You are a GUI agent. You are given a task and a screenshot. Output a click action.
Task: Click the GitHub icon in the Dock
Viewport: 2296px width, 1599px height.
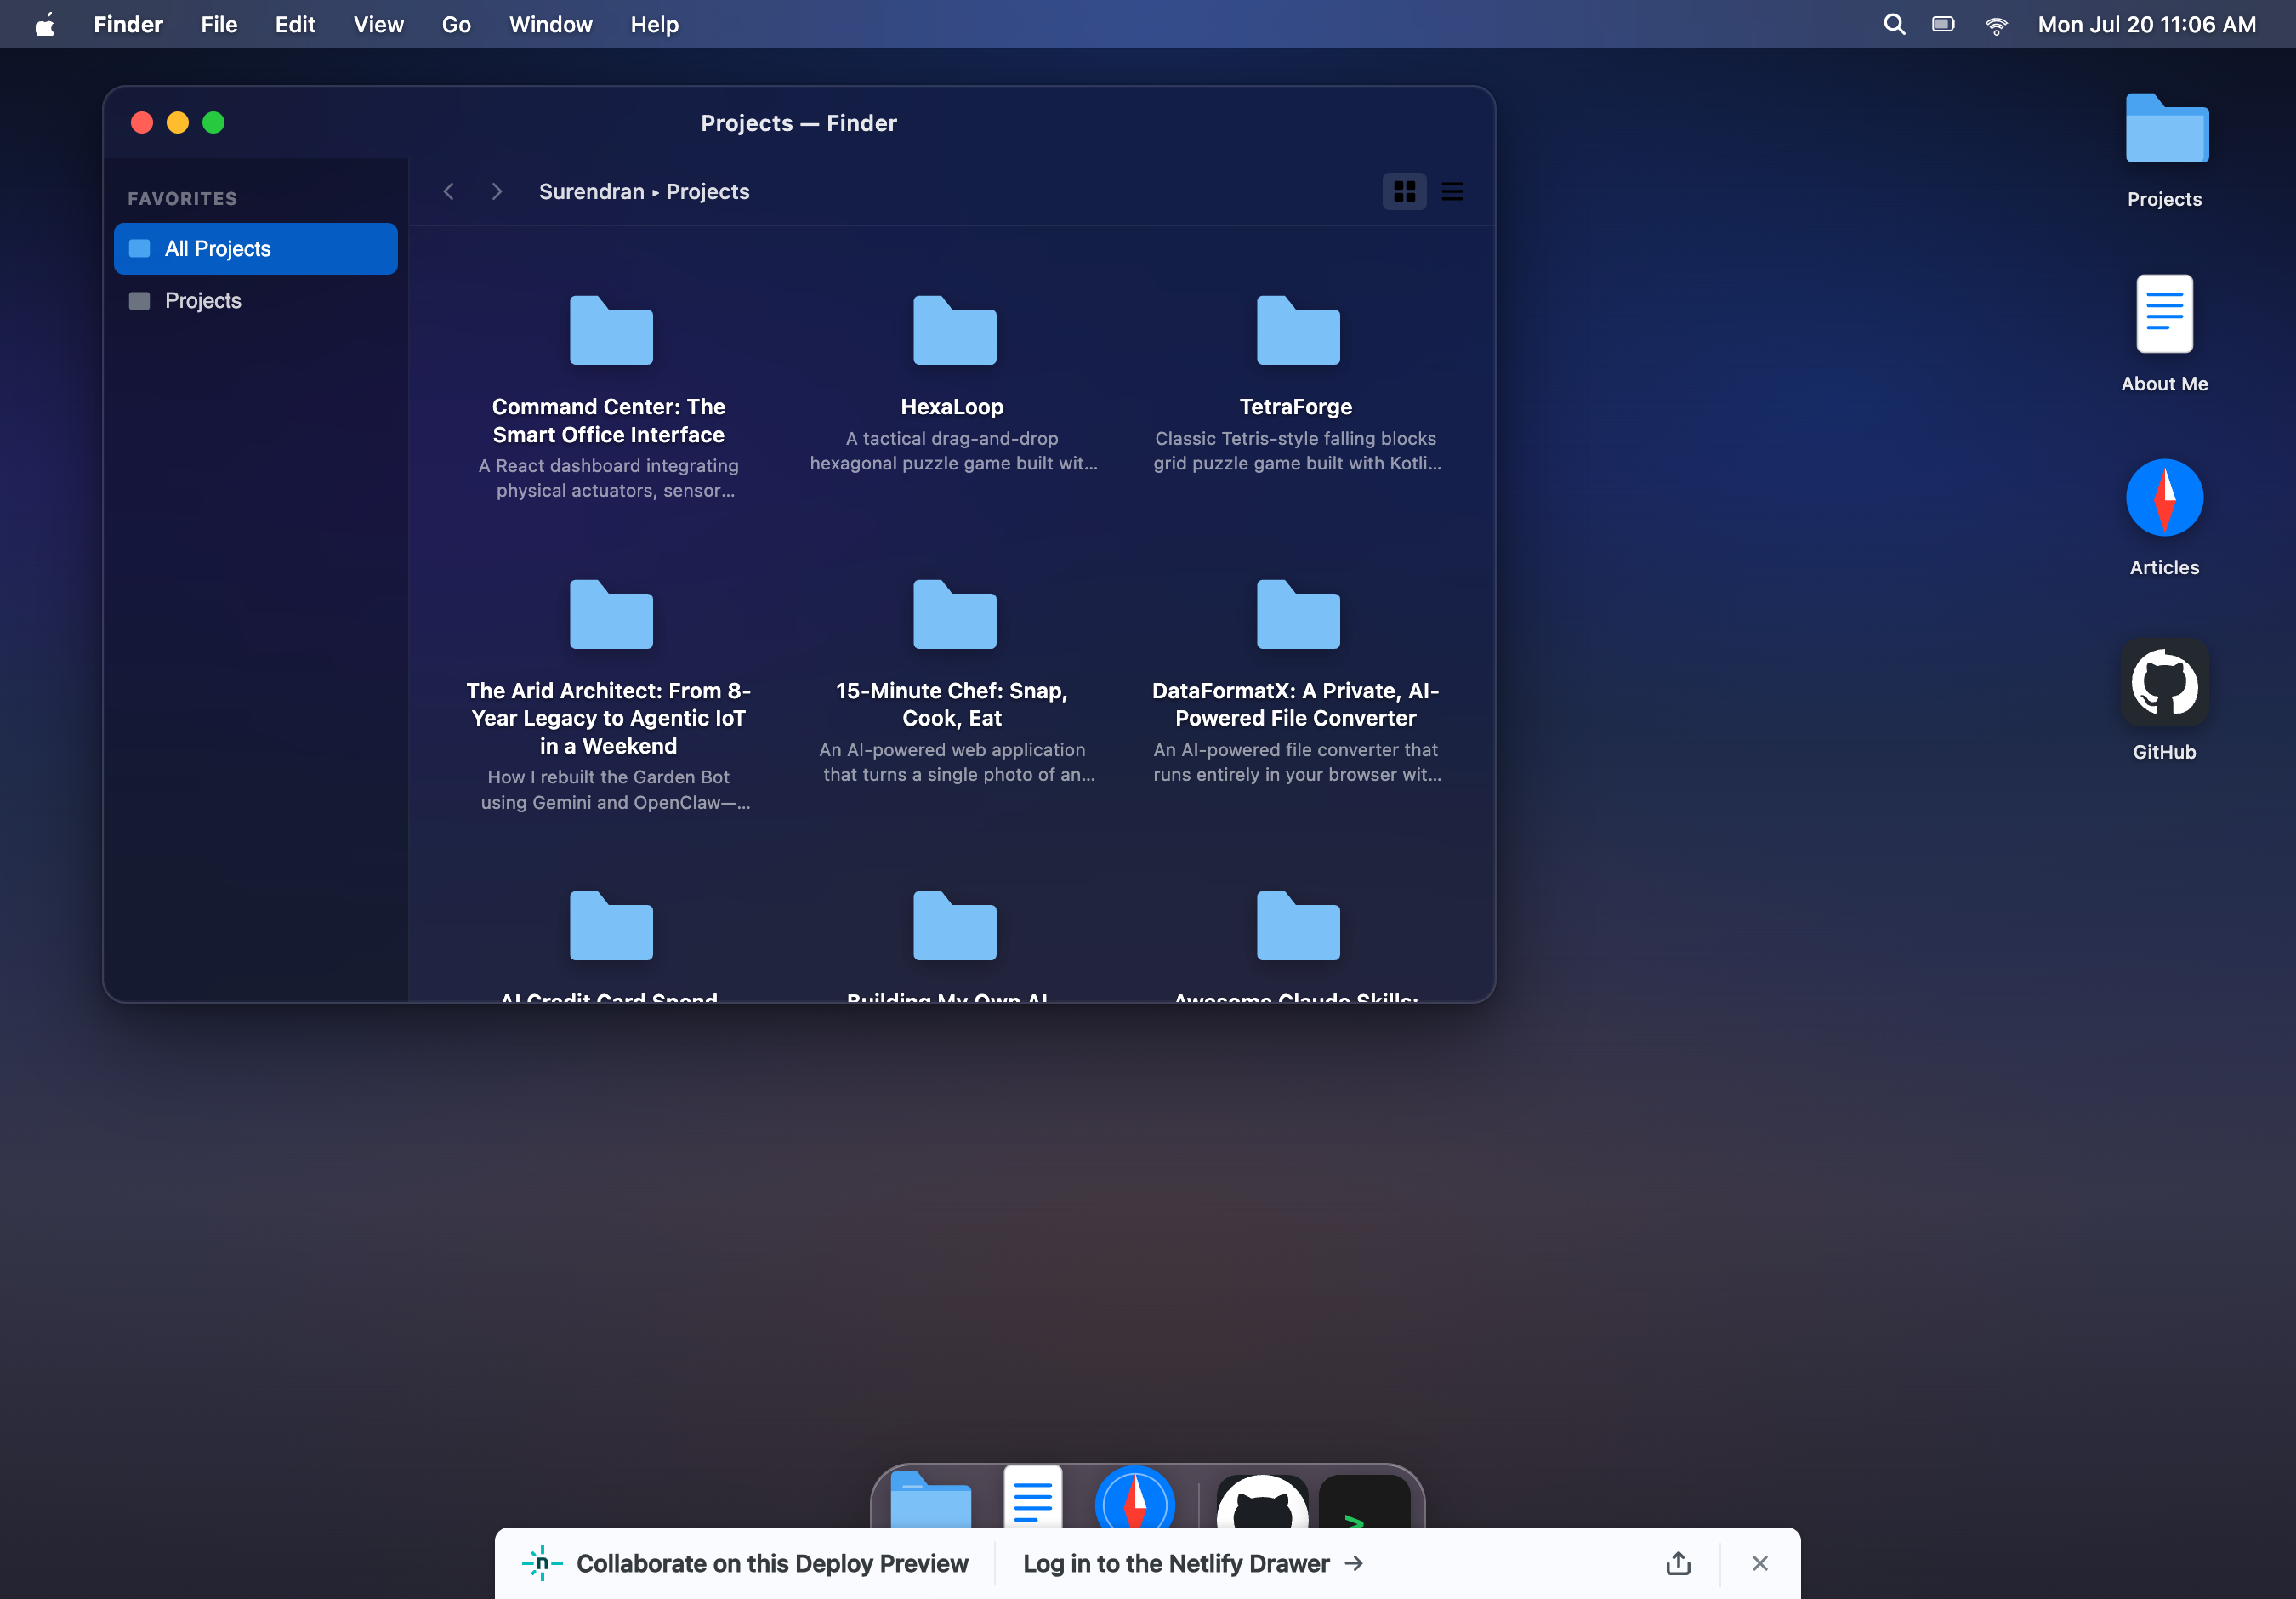coord(1262,1501)
